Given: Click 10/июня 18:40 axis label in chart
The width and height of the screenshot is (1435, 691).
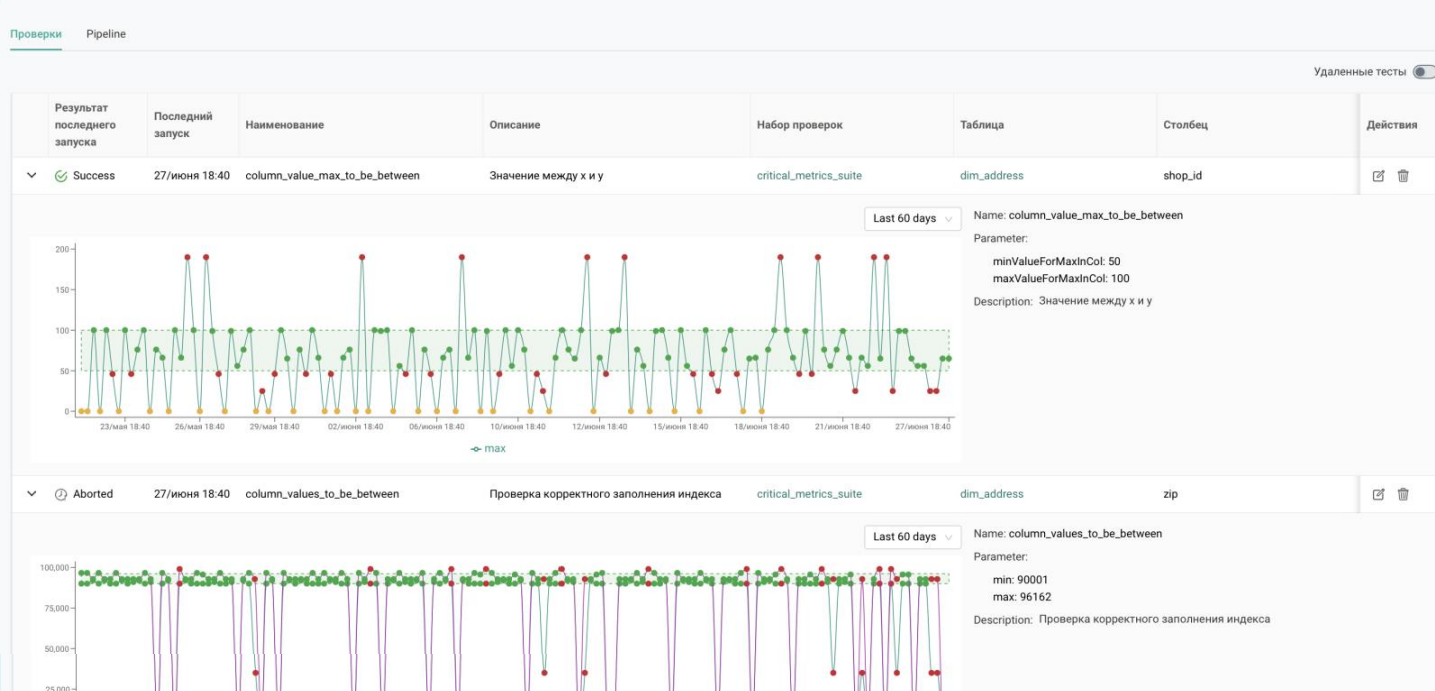Looking at the screenshot, I should (x=519, y=427).
